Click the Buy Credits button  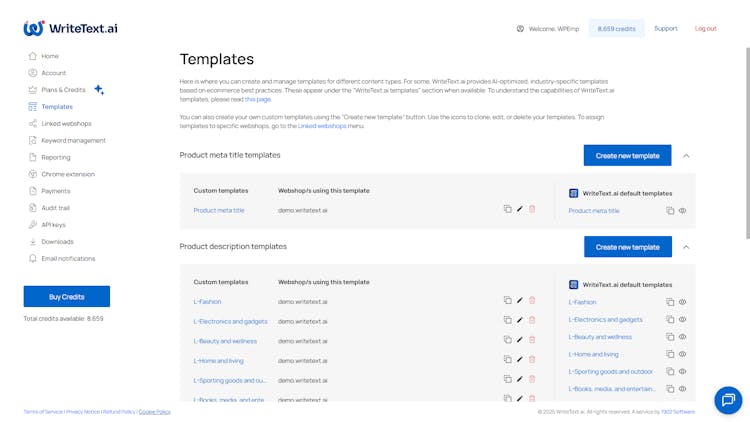[x=67, y=297]
